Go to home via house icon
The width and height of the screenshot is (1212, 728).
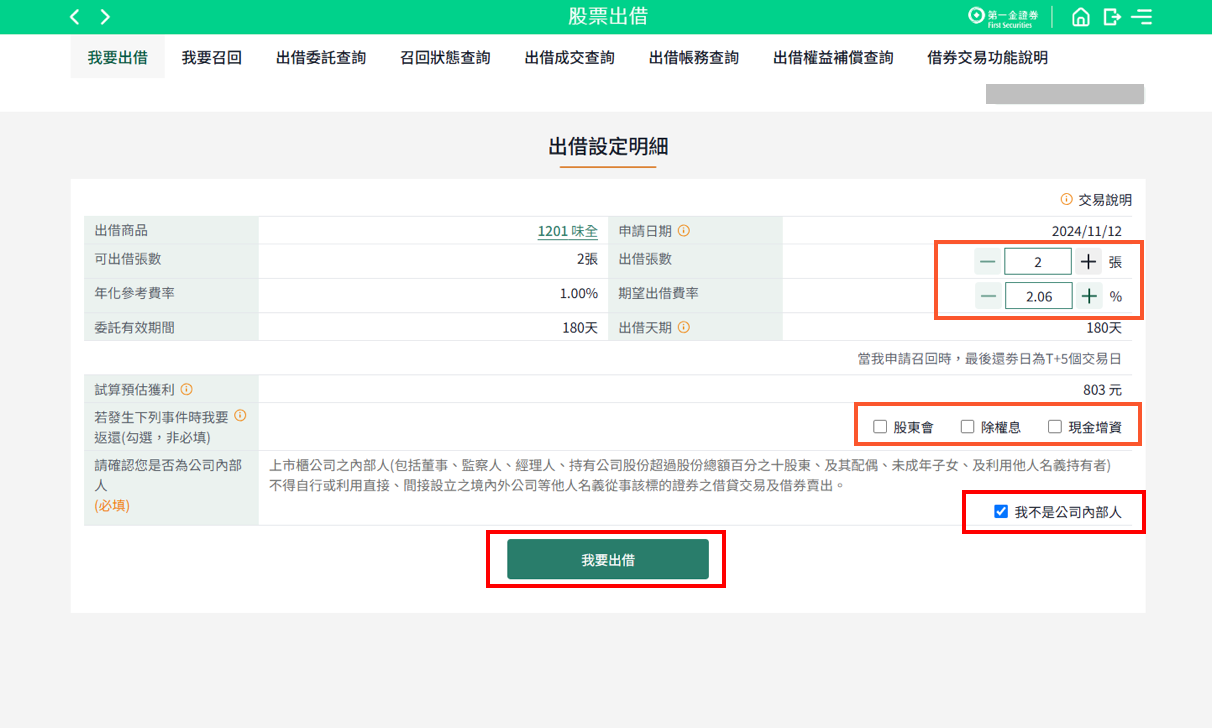[x=1080, y=17]
